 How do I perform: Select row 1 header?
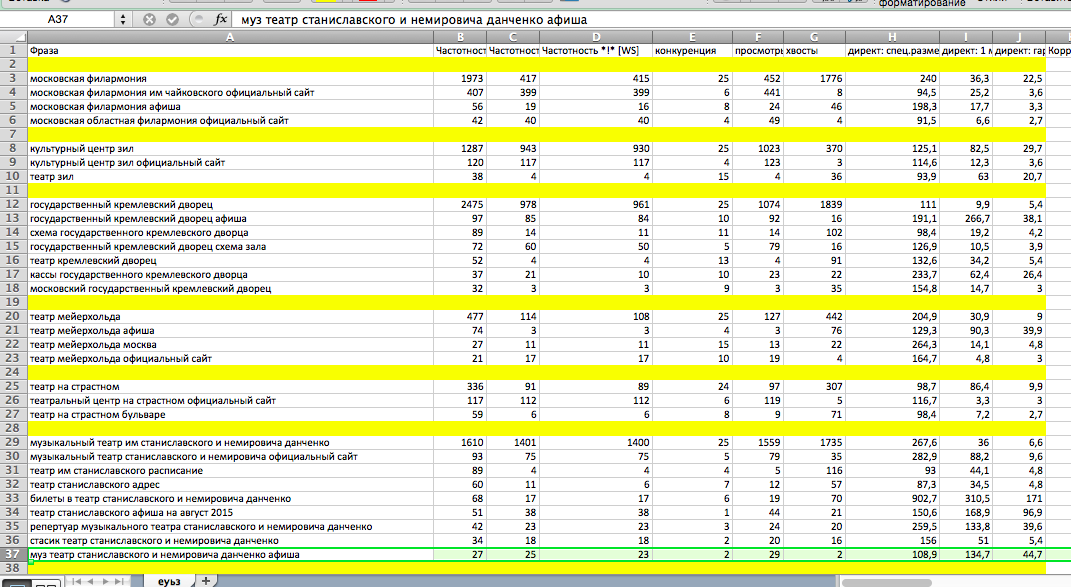coord(14,51)
